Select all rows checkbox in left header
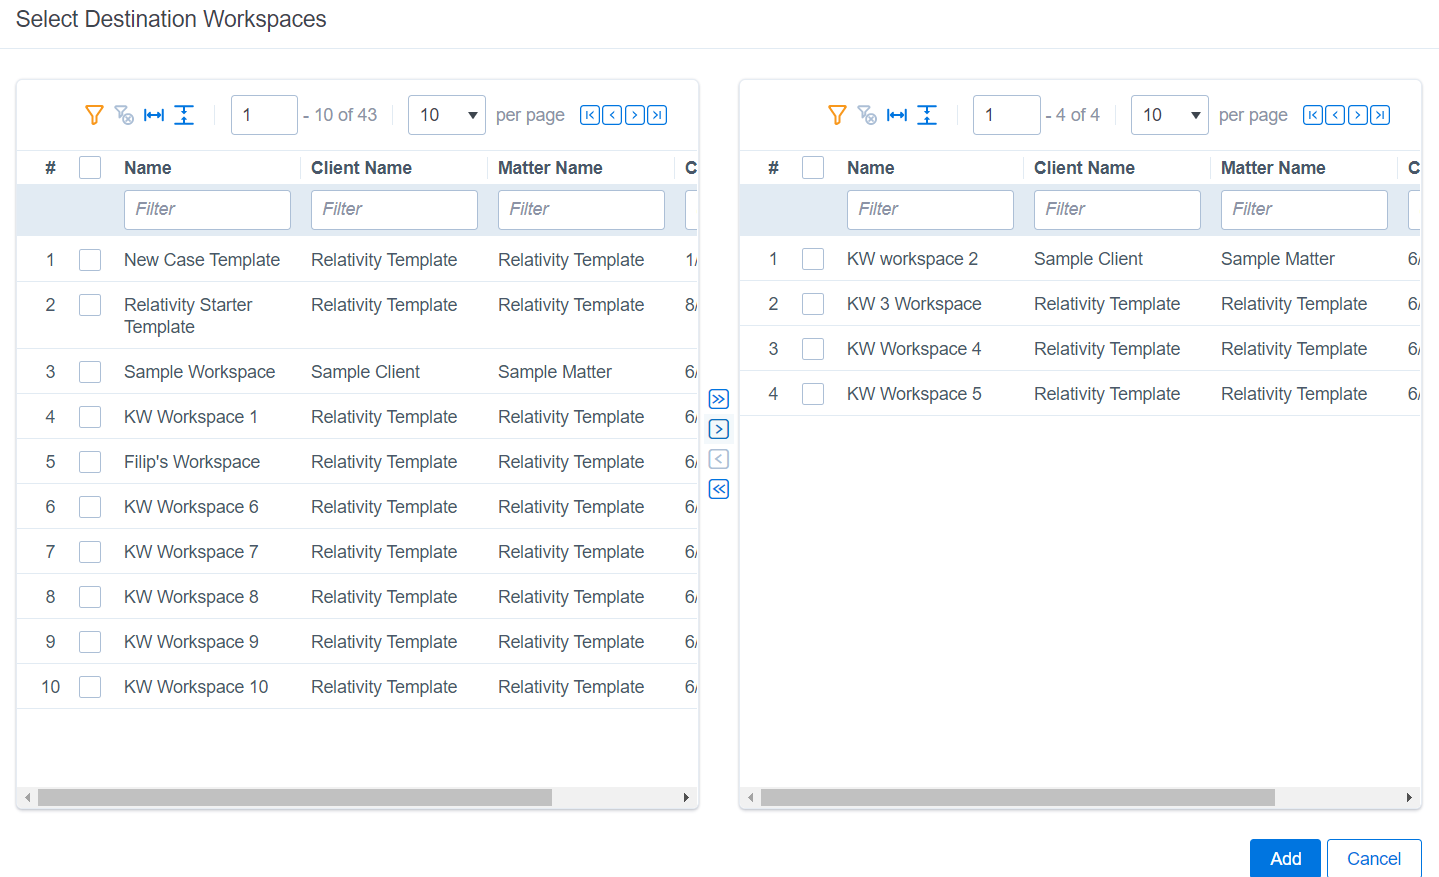The width and height of the screenshot is (1439, 877). 90,167
